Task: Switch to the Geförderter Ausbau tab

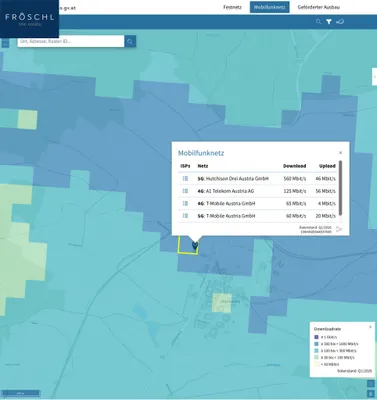Action: (x=319, y=7)
